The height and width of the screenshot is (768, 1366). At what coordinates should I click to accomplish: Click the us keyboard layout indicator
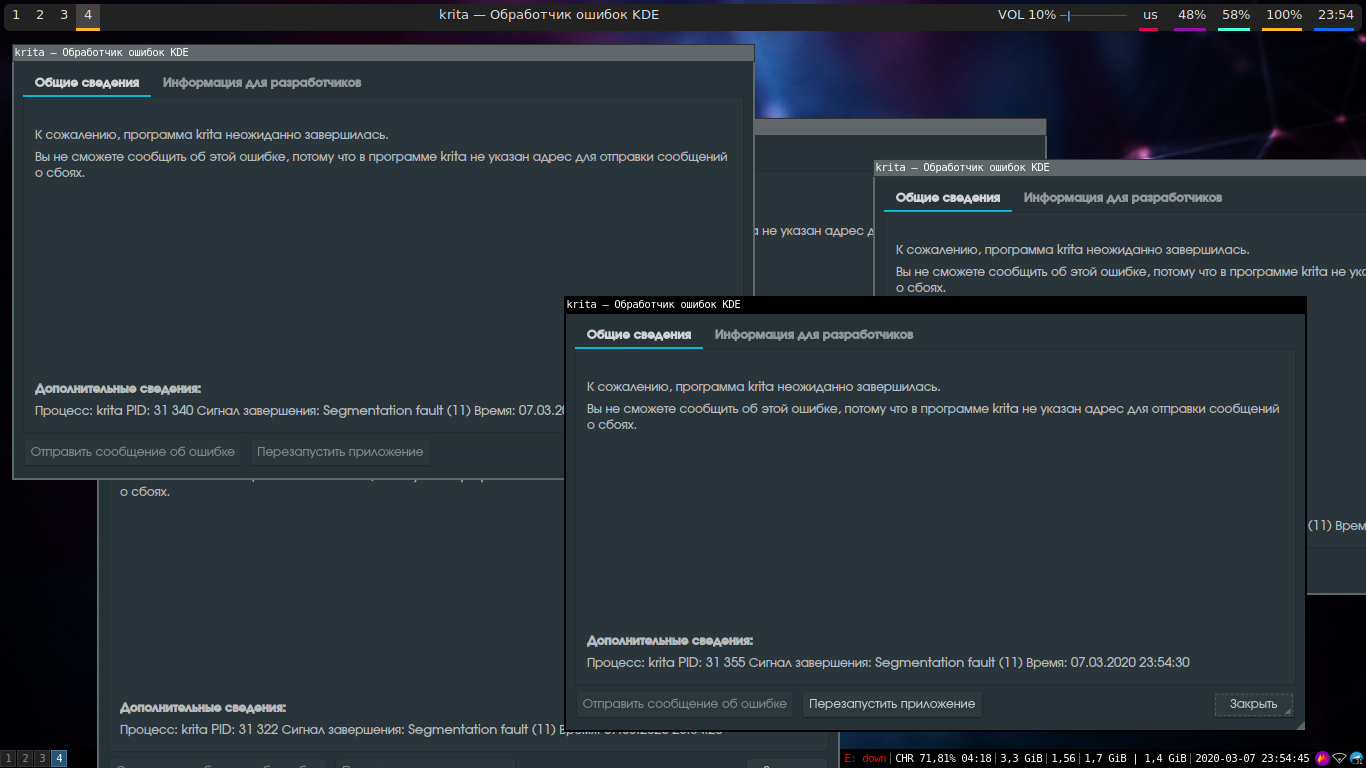1151,15
